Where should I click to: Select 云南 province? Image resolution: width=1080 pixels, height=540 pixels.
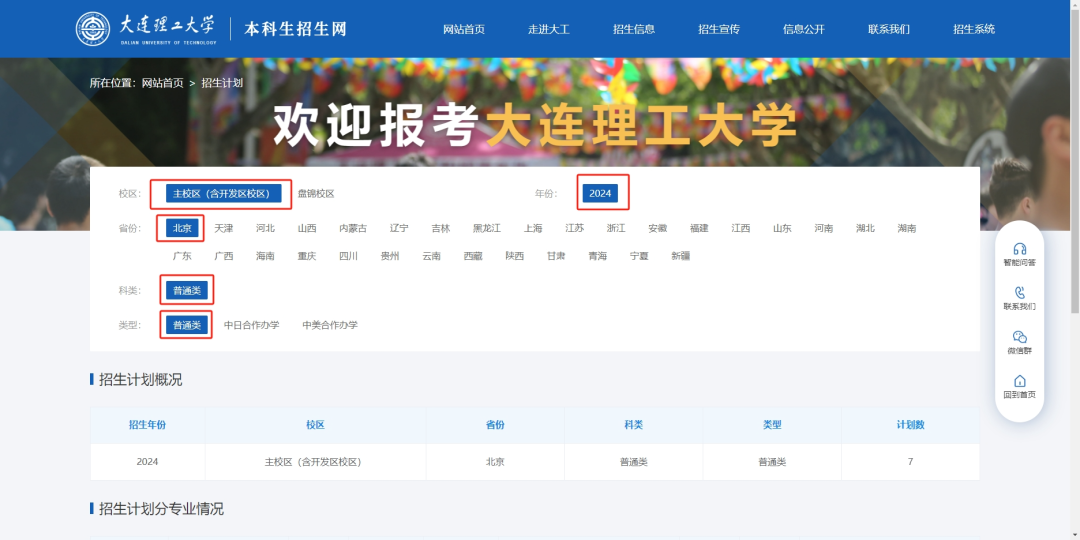(431, 256)
